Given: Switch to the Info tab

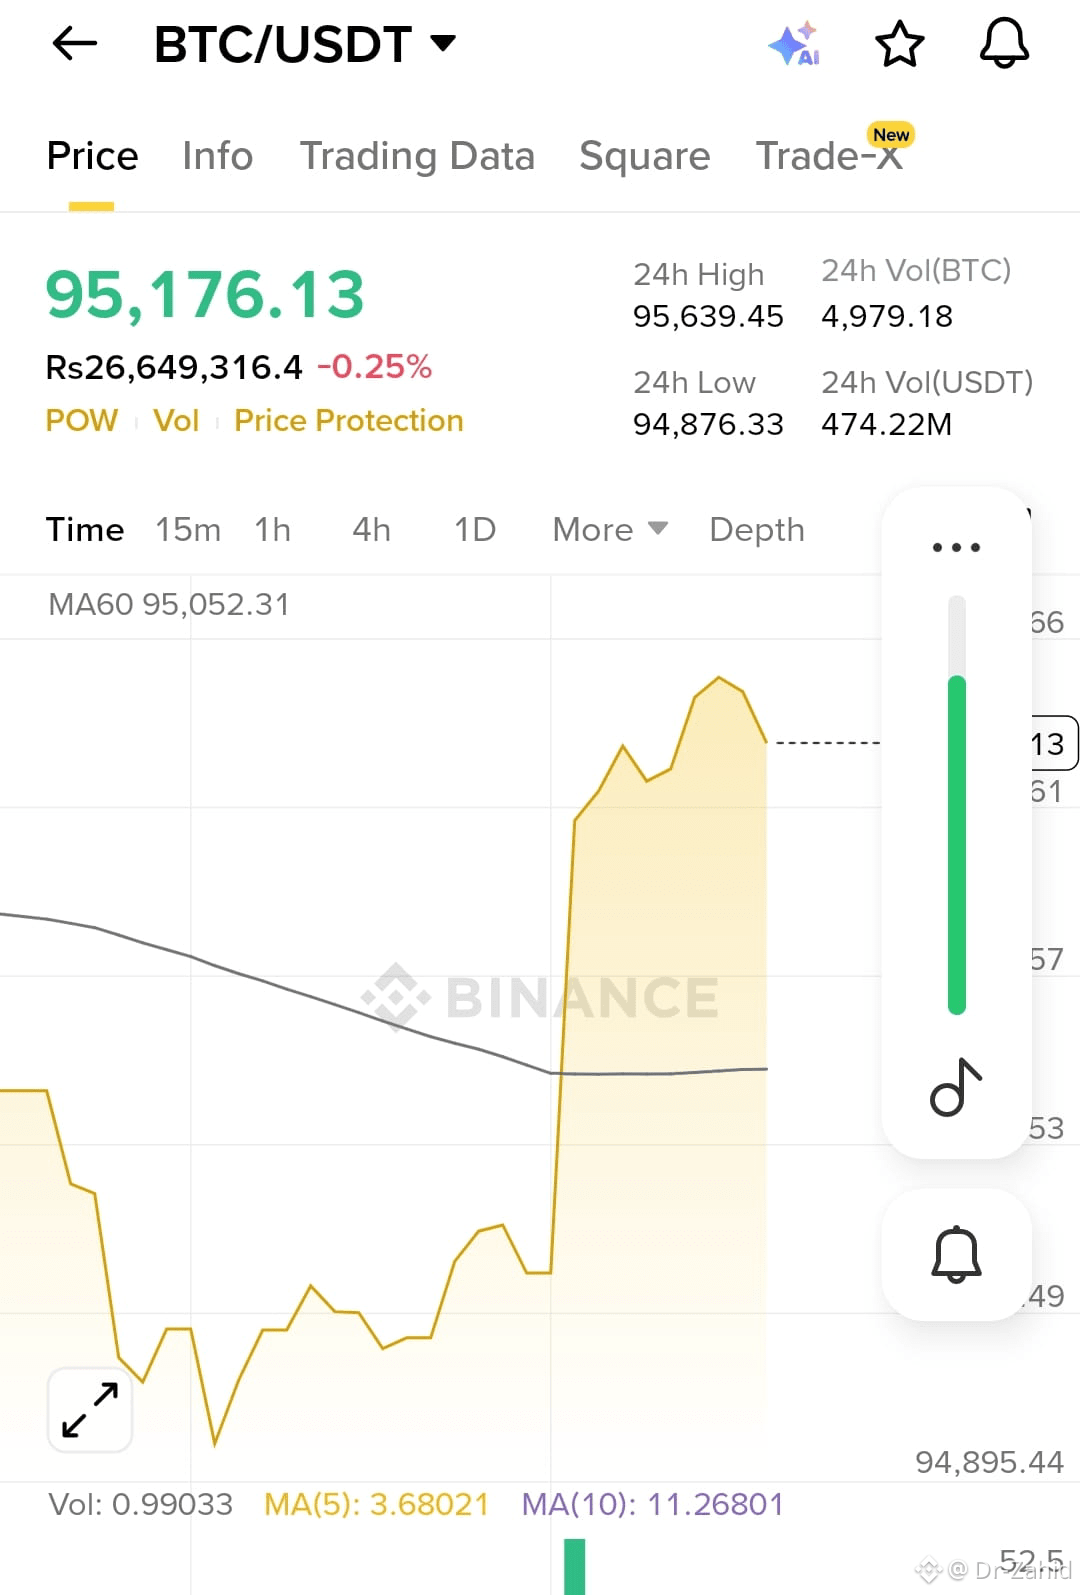Looking at the screenshot, I should pos(217,156).
